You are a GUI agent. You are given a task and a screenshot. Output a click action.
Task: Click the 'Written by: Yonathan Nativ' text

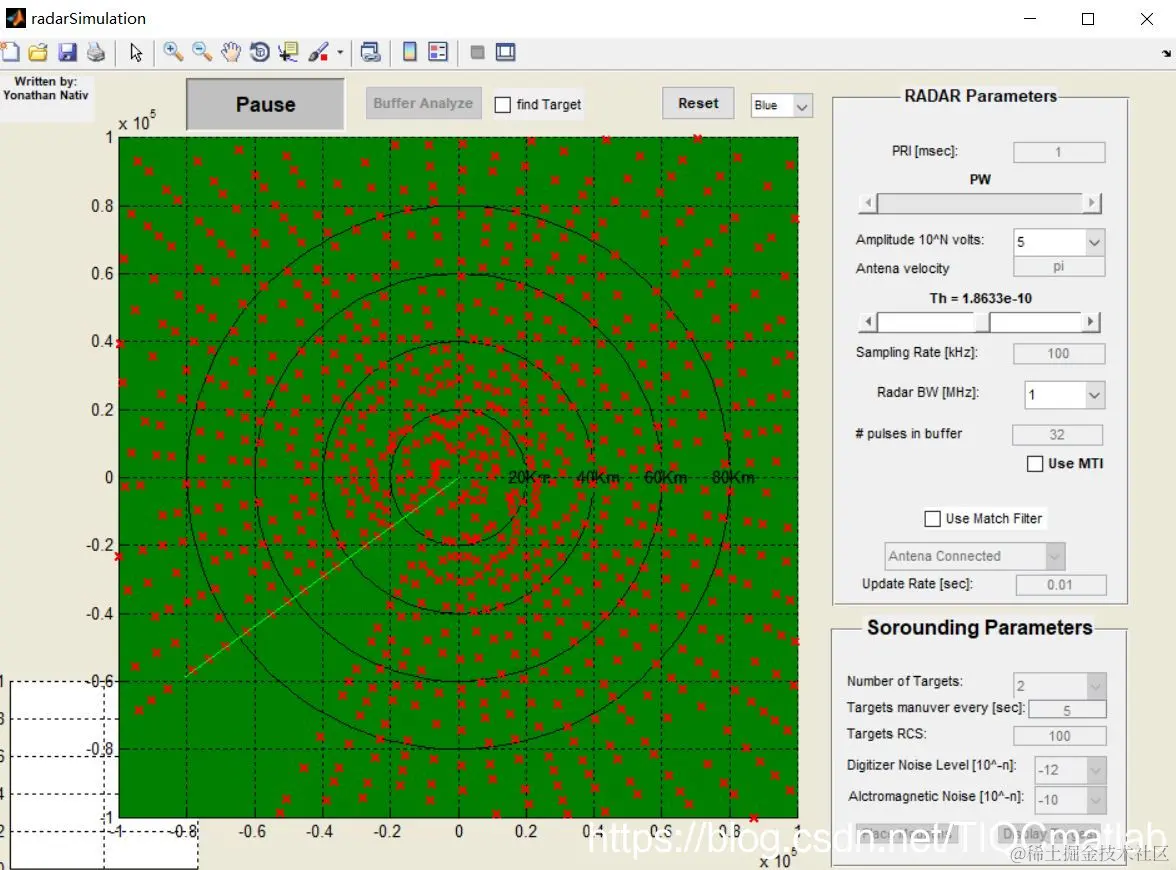coord(46,88)
